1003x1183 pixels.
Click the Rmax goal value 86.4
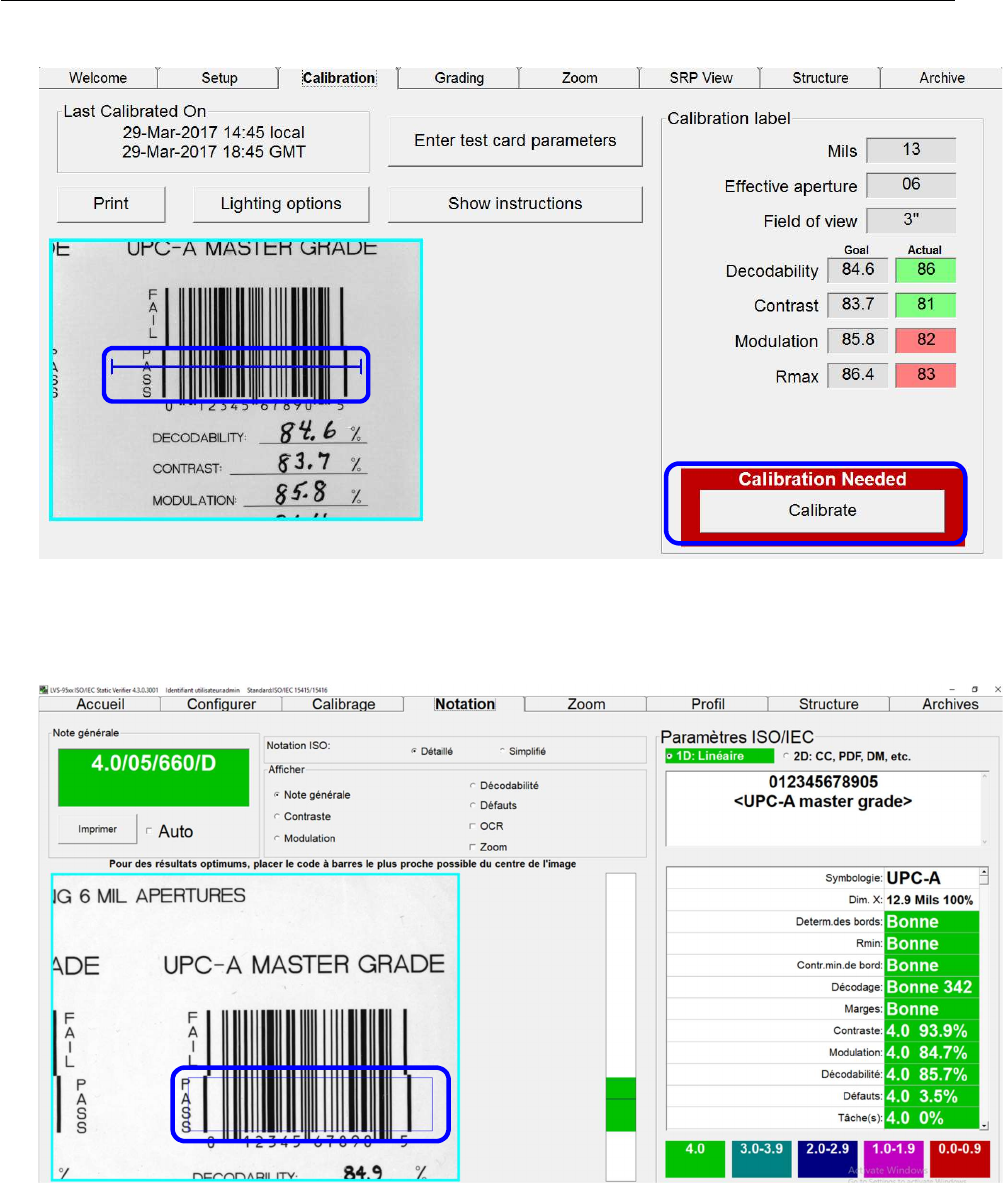[x=857, y=374]
